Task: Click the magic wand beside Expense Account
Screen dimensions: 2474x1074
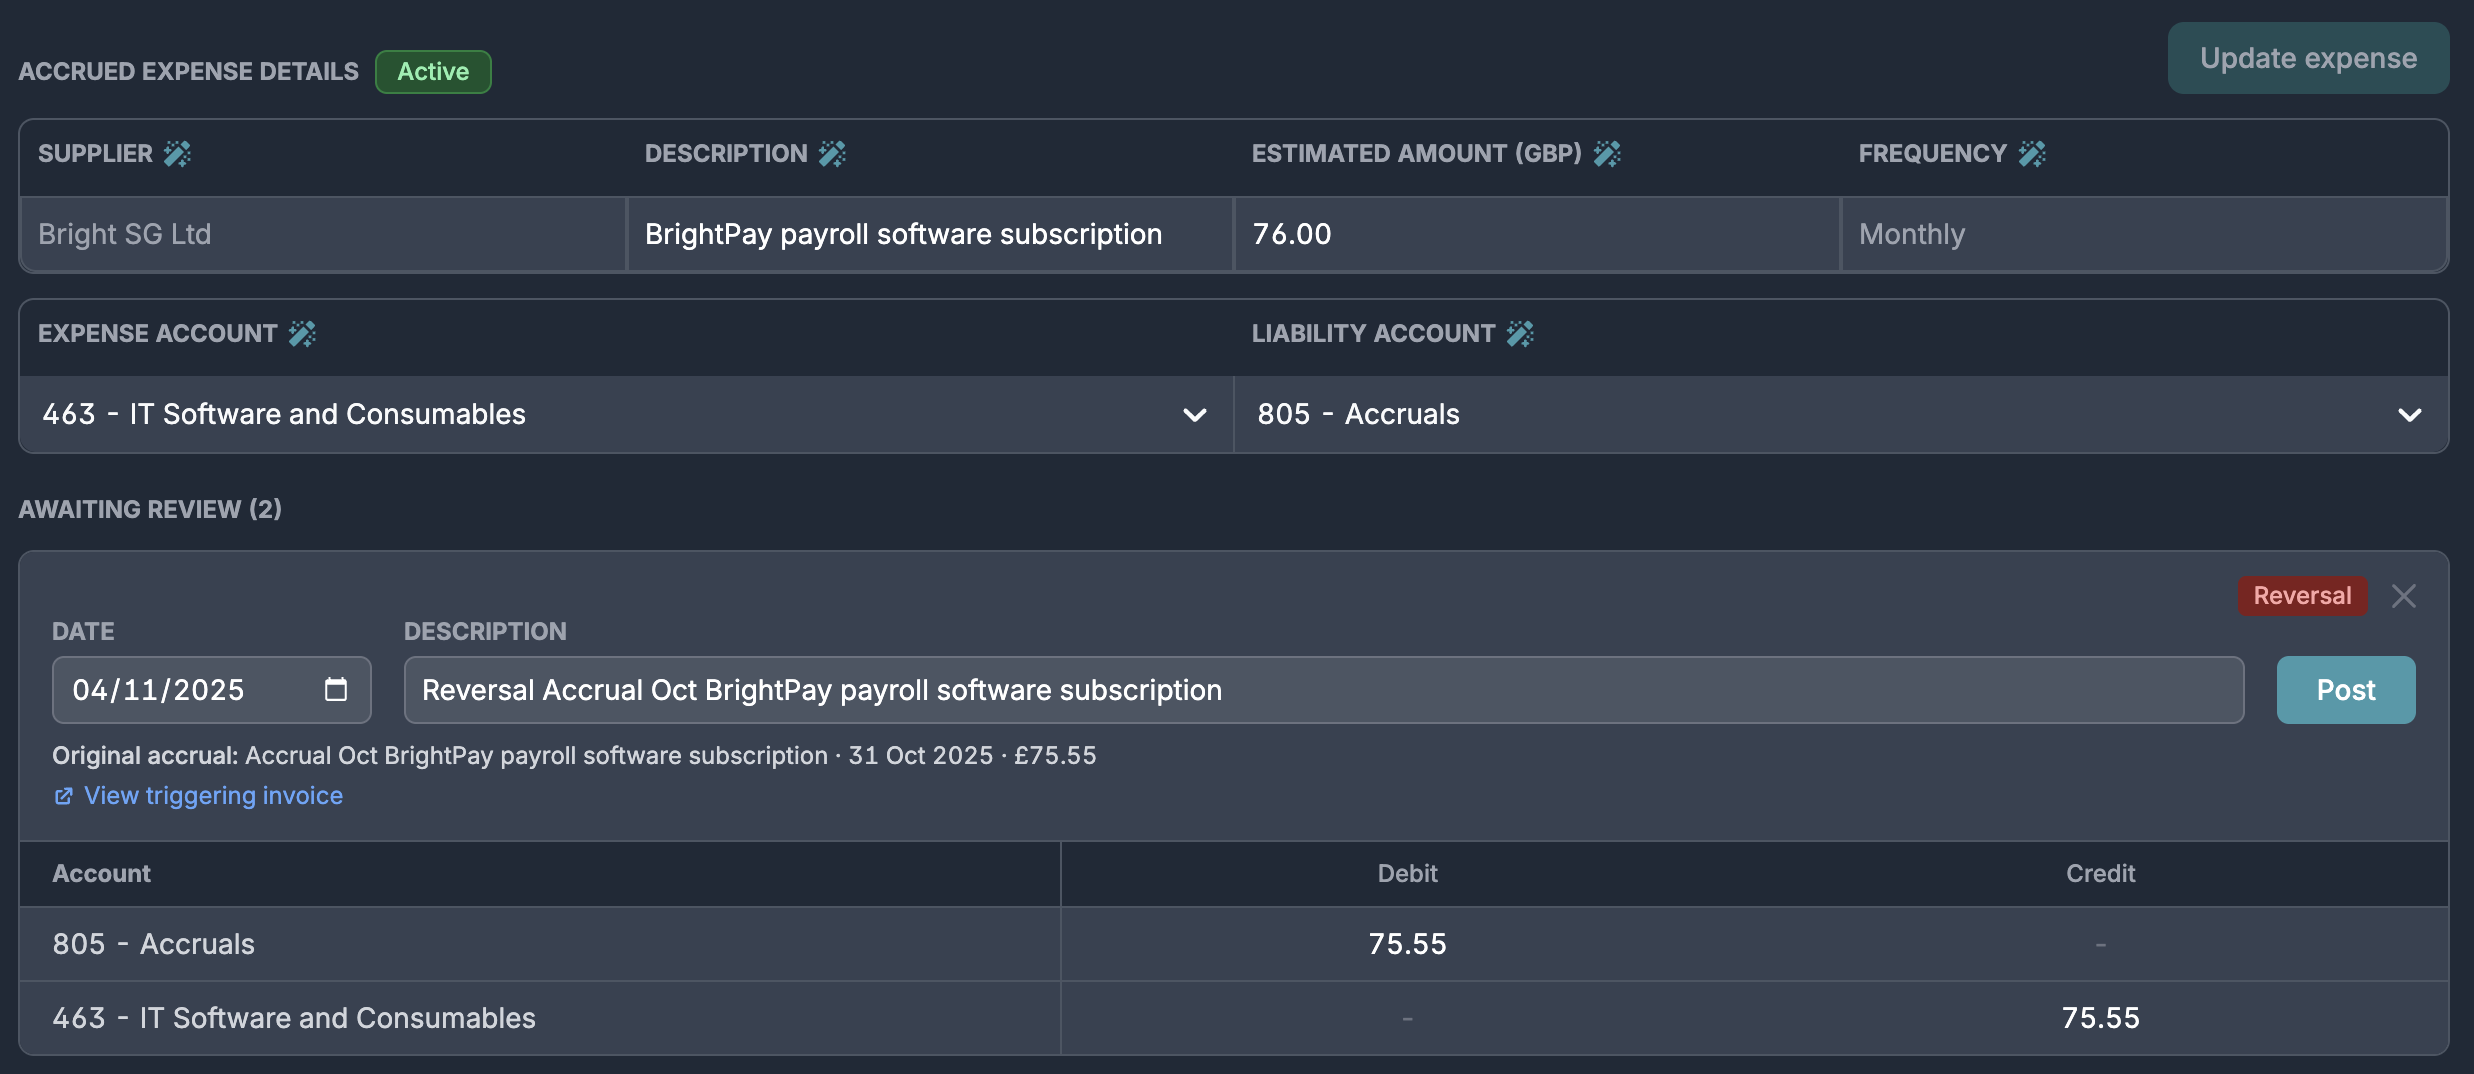Action: click(302, 333)
